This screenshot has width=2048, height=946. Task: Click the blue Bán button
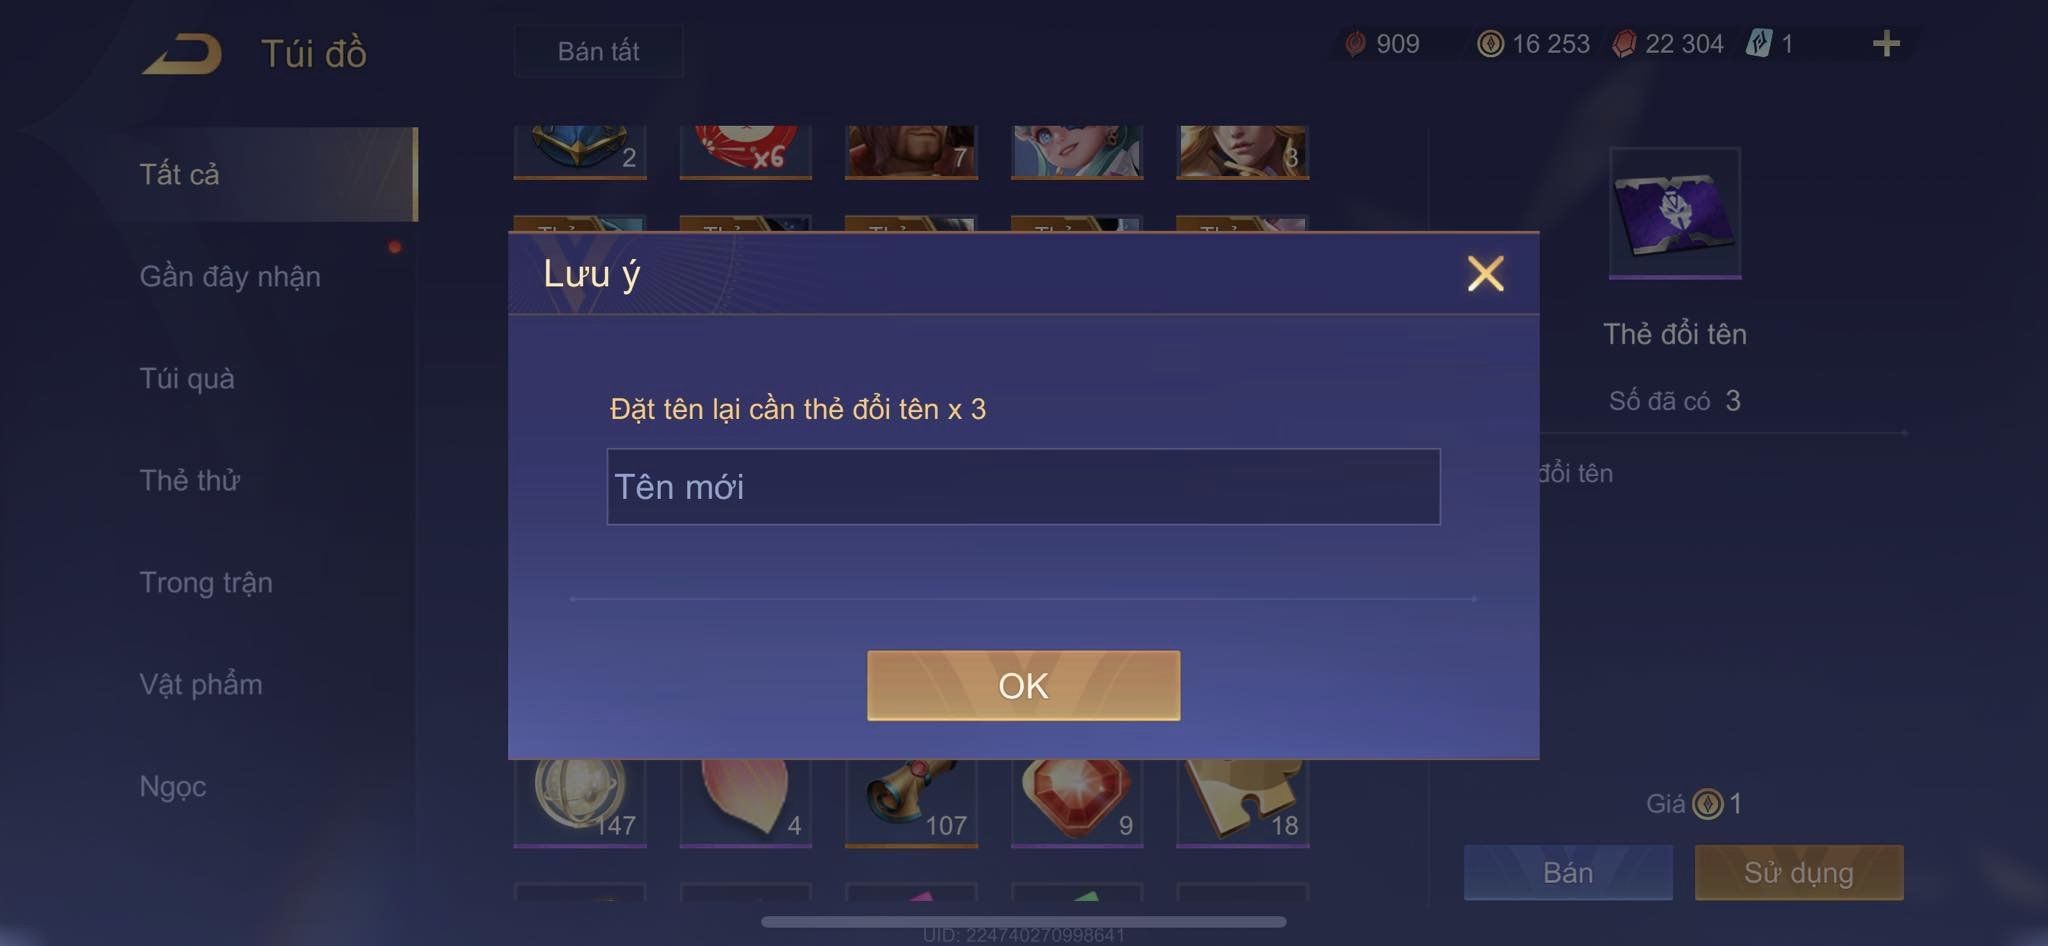[x=1568, y=873]
